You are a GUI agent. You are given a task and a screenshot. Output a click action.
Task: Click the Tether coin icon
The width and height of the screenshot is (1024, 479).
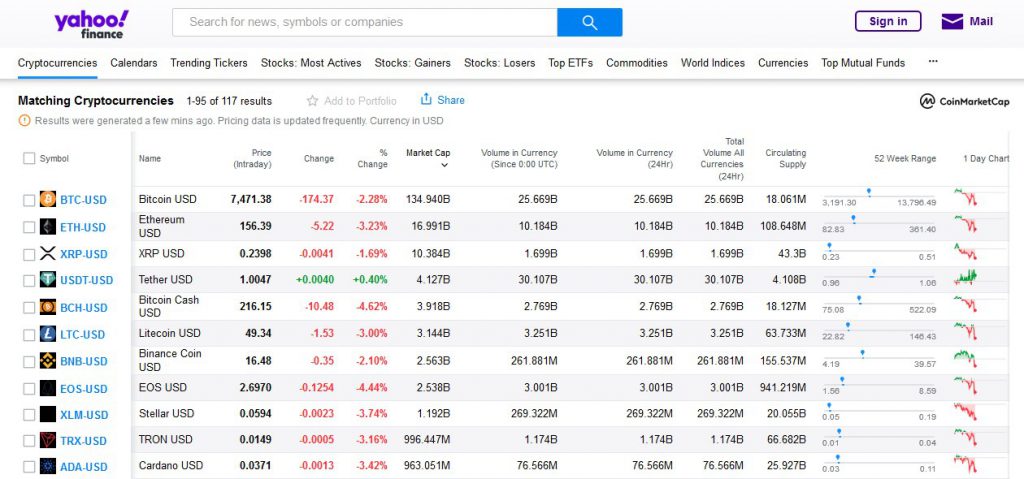click(48, 280)
